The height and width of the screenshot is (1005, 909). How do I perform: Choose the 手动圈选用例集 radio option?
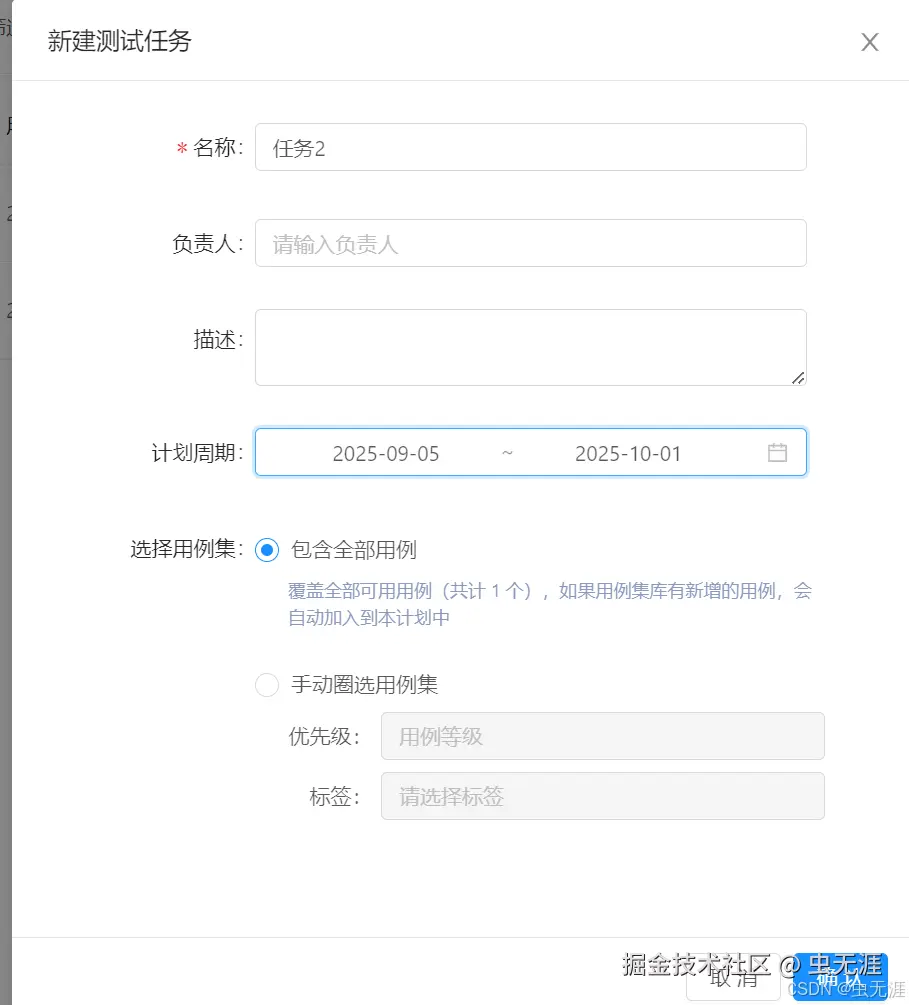(267, 685)
